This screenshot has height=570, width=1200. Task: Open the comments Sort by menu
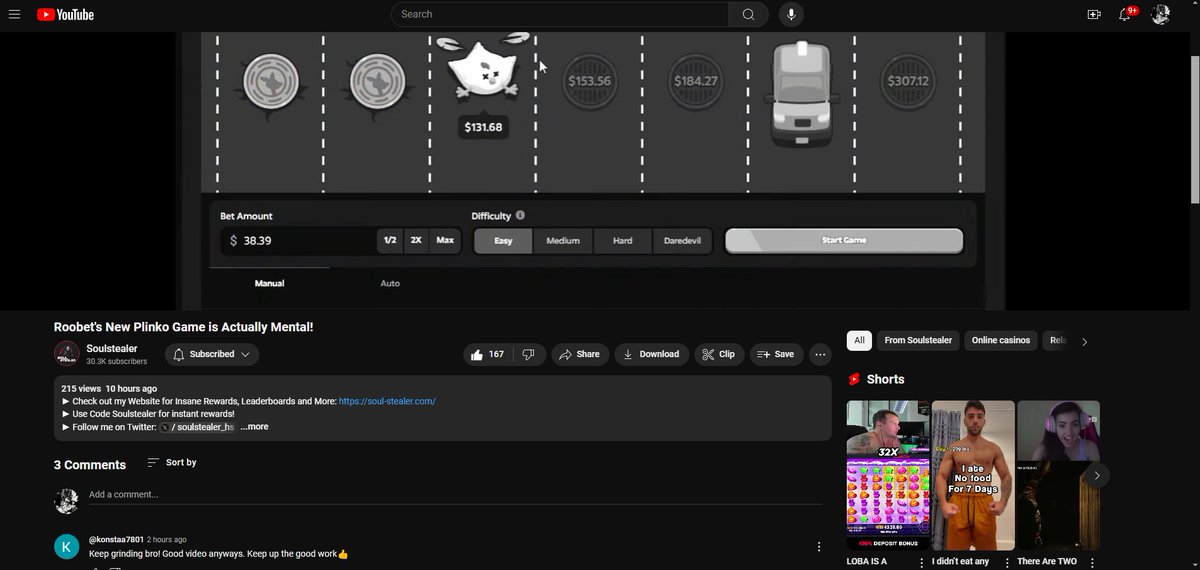pos(171,462)
